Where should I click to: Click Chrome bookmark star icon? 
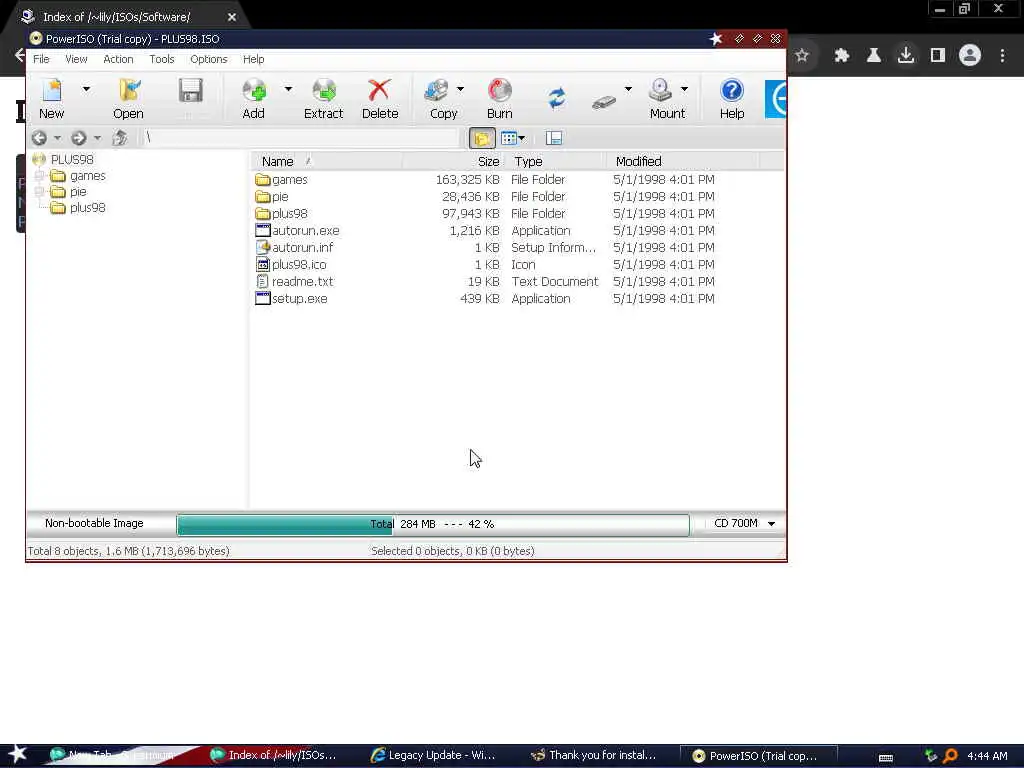[802, 56]
